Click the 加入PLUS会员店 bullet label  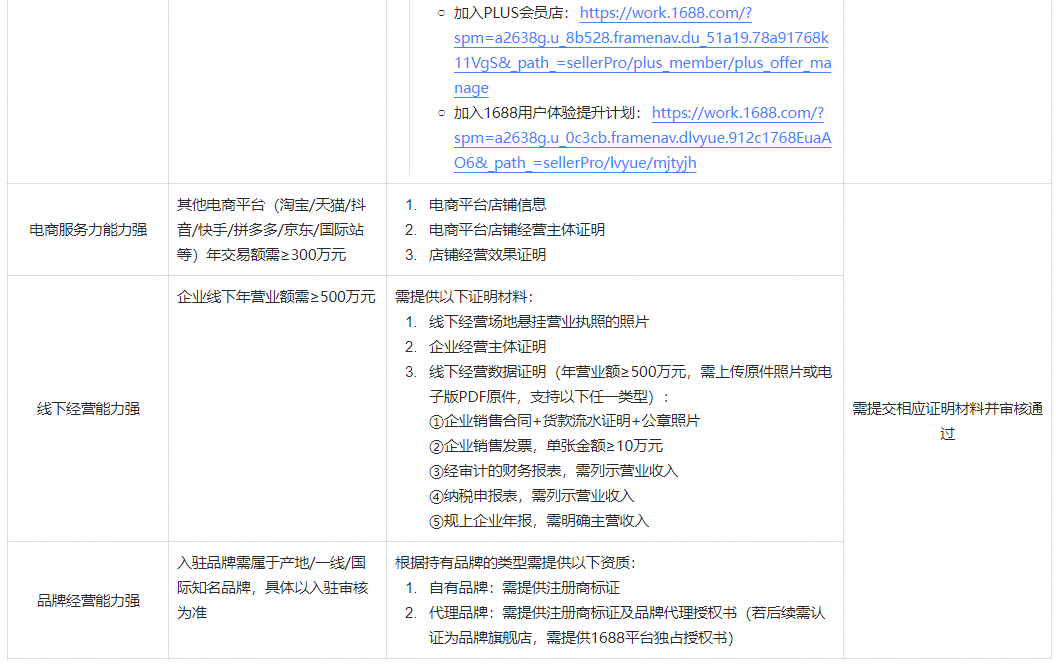510,14
